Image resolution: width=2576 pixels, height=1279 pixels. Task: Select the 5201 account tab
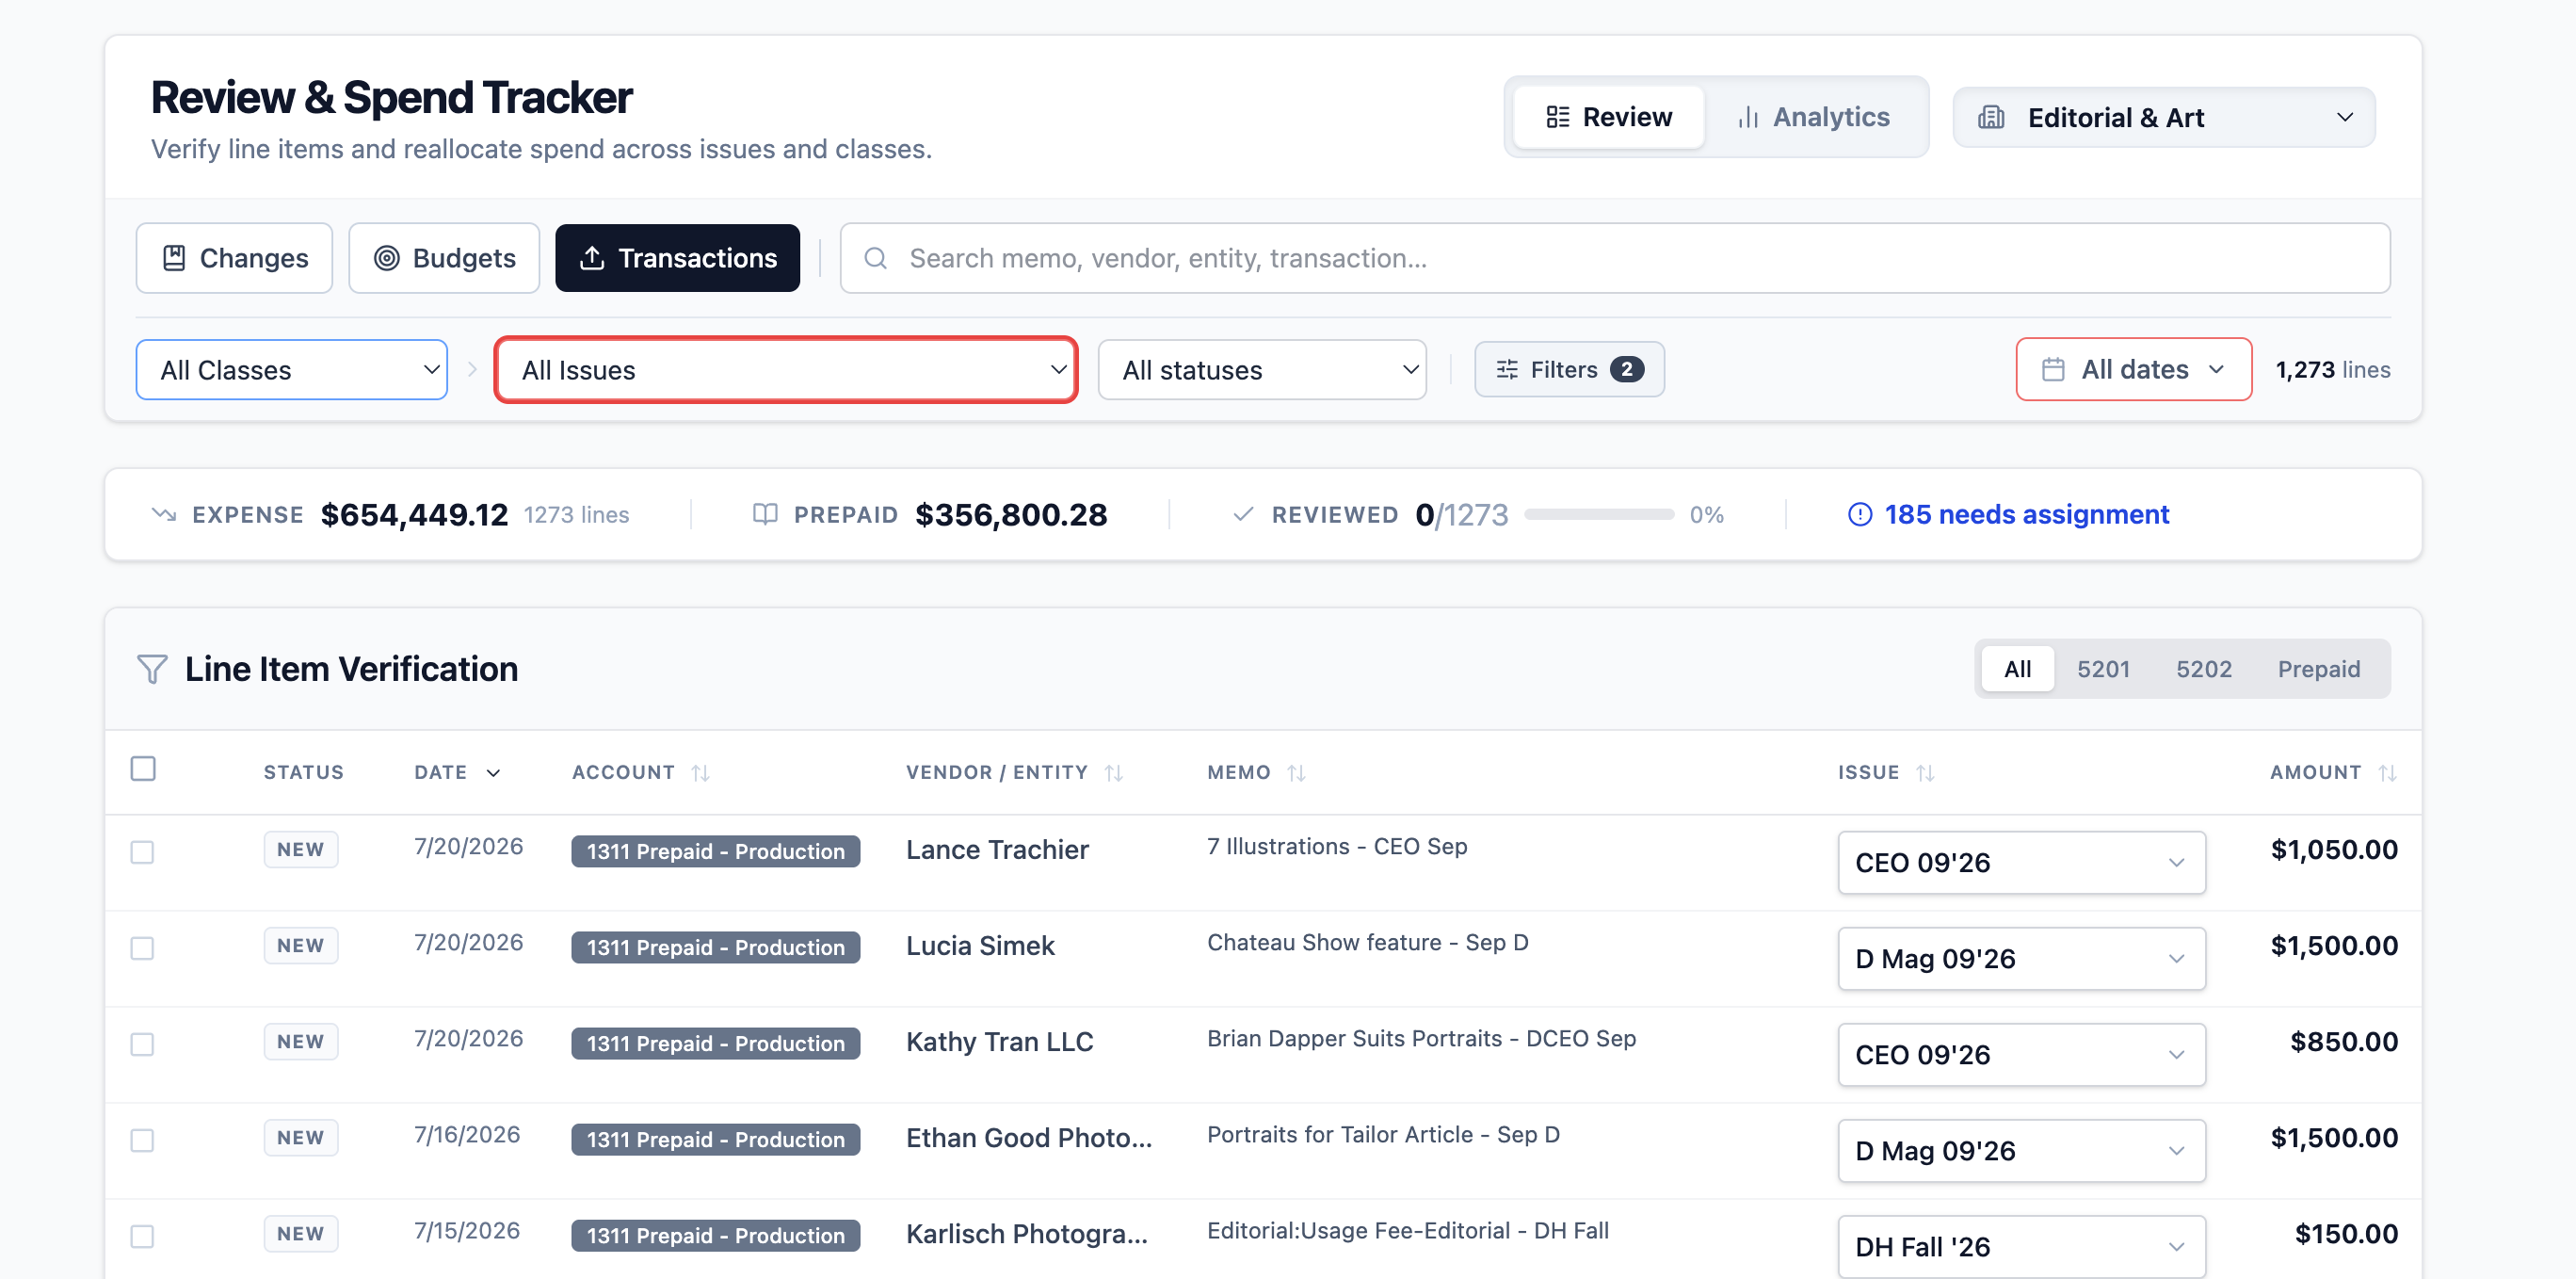pos(2103,669)
